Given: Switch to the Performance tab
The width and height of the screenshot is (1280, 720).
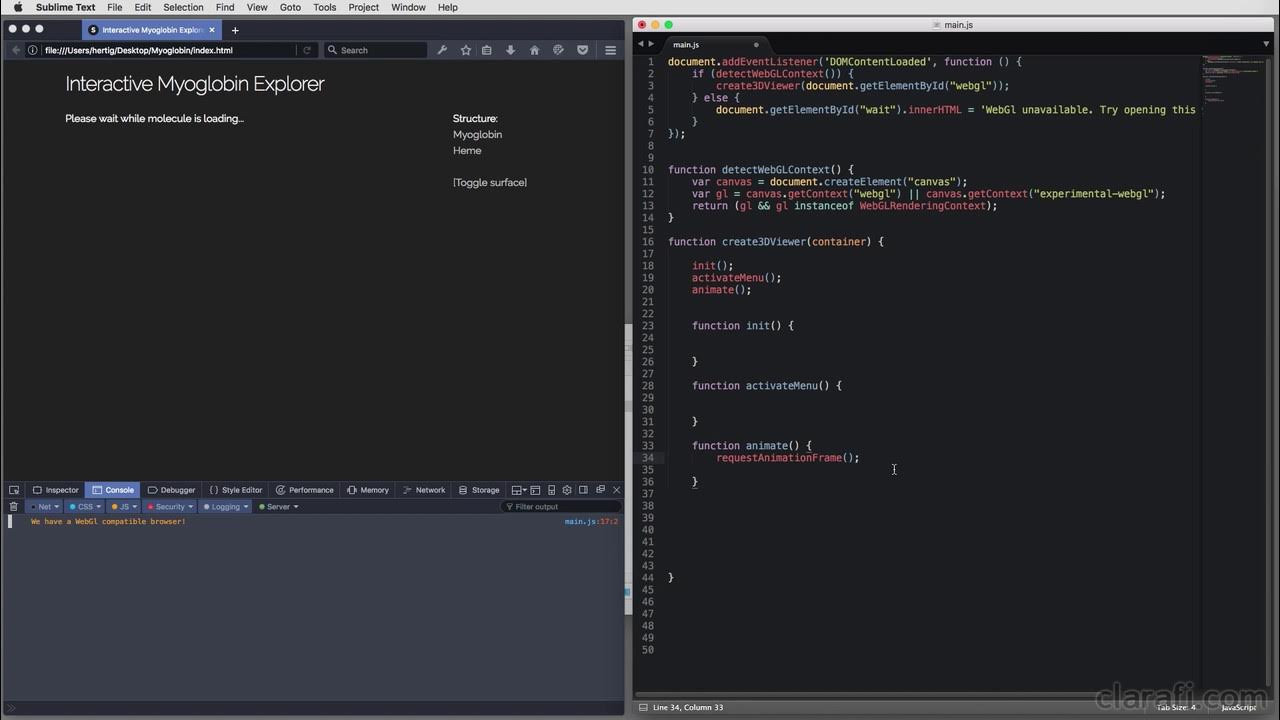Looking at the screenshot, I should click(x=305, y=490).
